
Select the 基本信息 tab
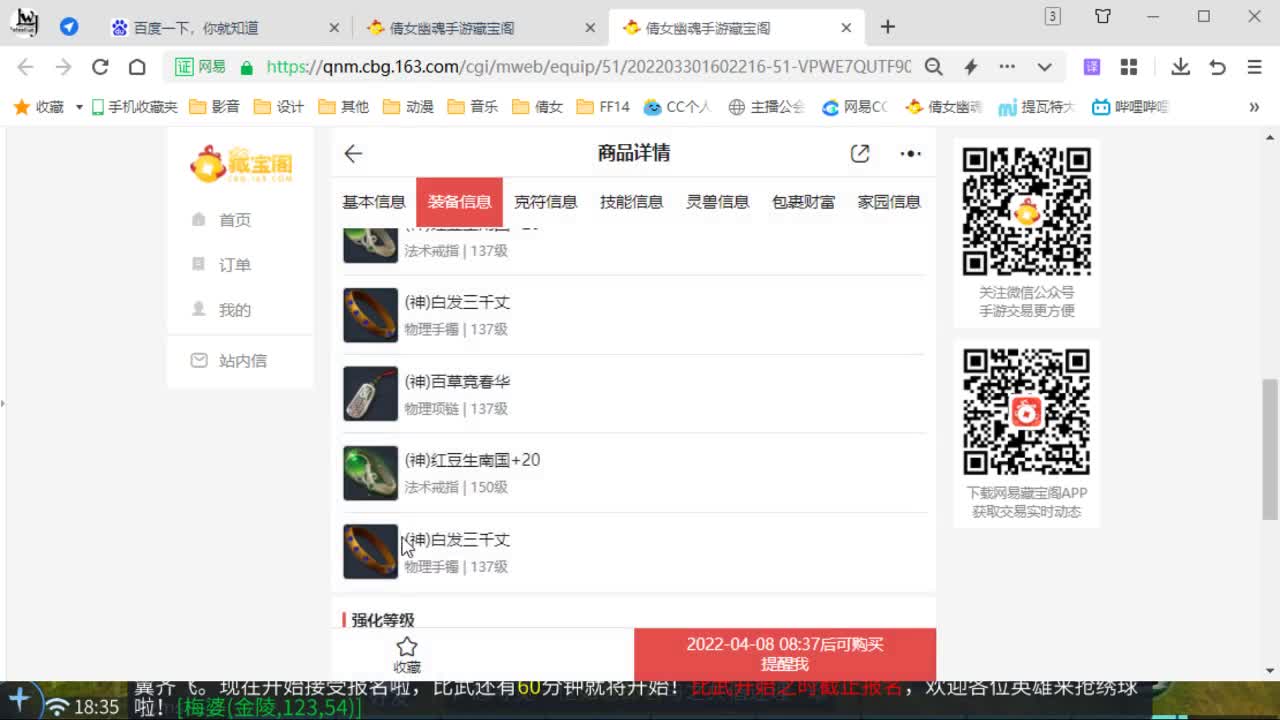pos(374,202)
